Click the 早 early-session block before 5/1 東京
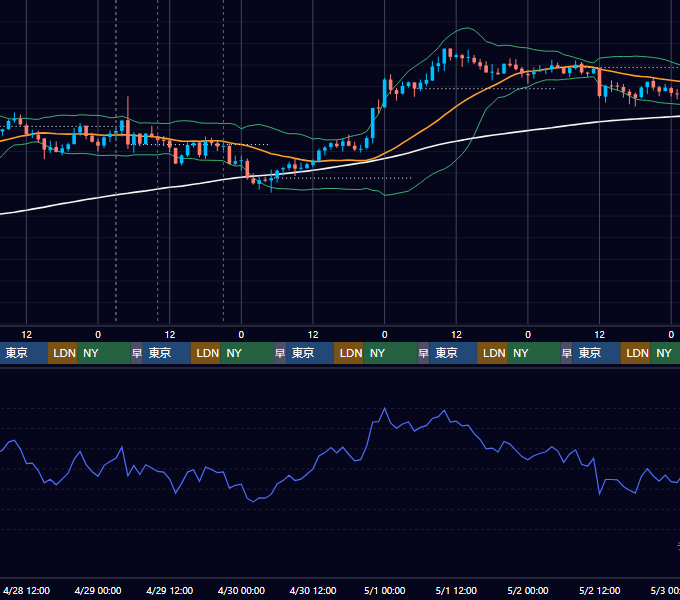This screenshot has width=680, height=600. (x=423, y=353)
